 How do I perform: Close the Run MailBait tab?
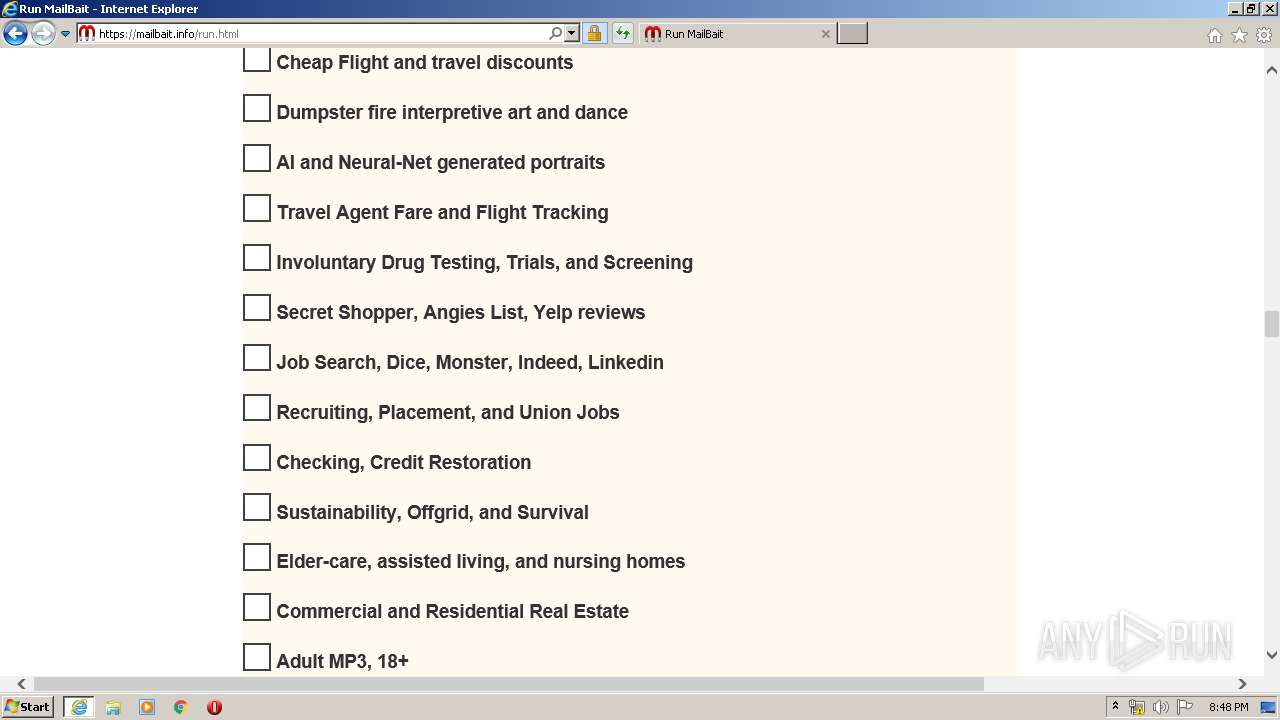pos(825,34)
